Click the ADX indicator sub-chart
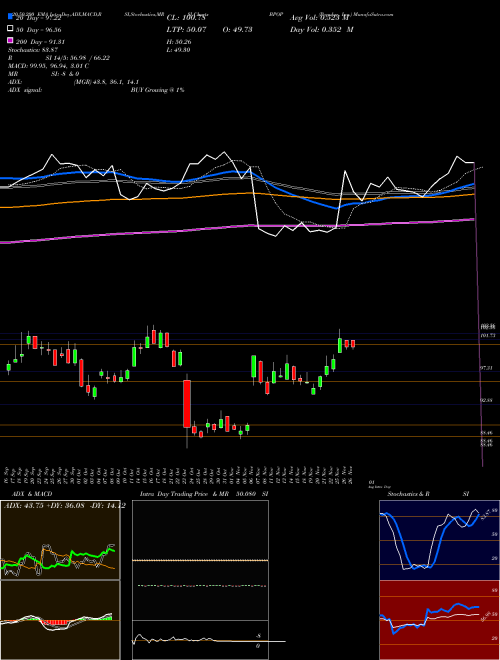Image resolution: width=500 pixels, height=660 pixels. coord(60,540)
